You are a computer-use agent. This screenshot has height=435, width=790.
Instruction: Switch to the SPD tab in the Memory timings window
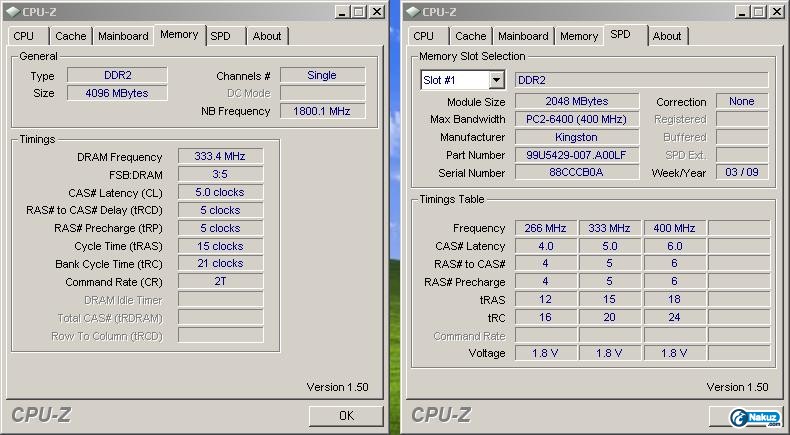coord(220,36)
